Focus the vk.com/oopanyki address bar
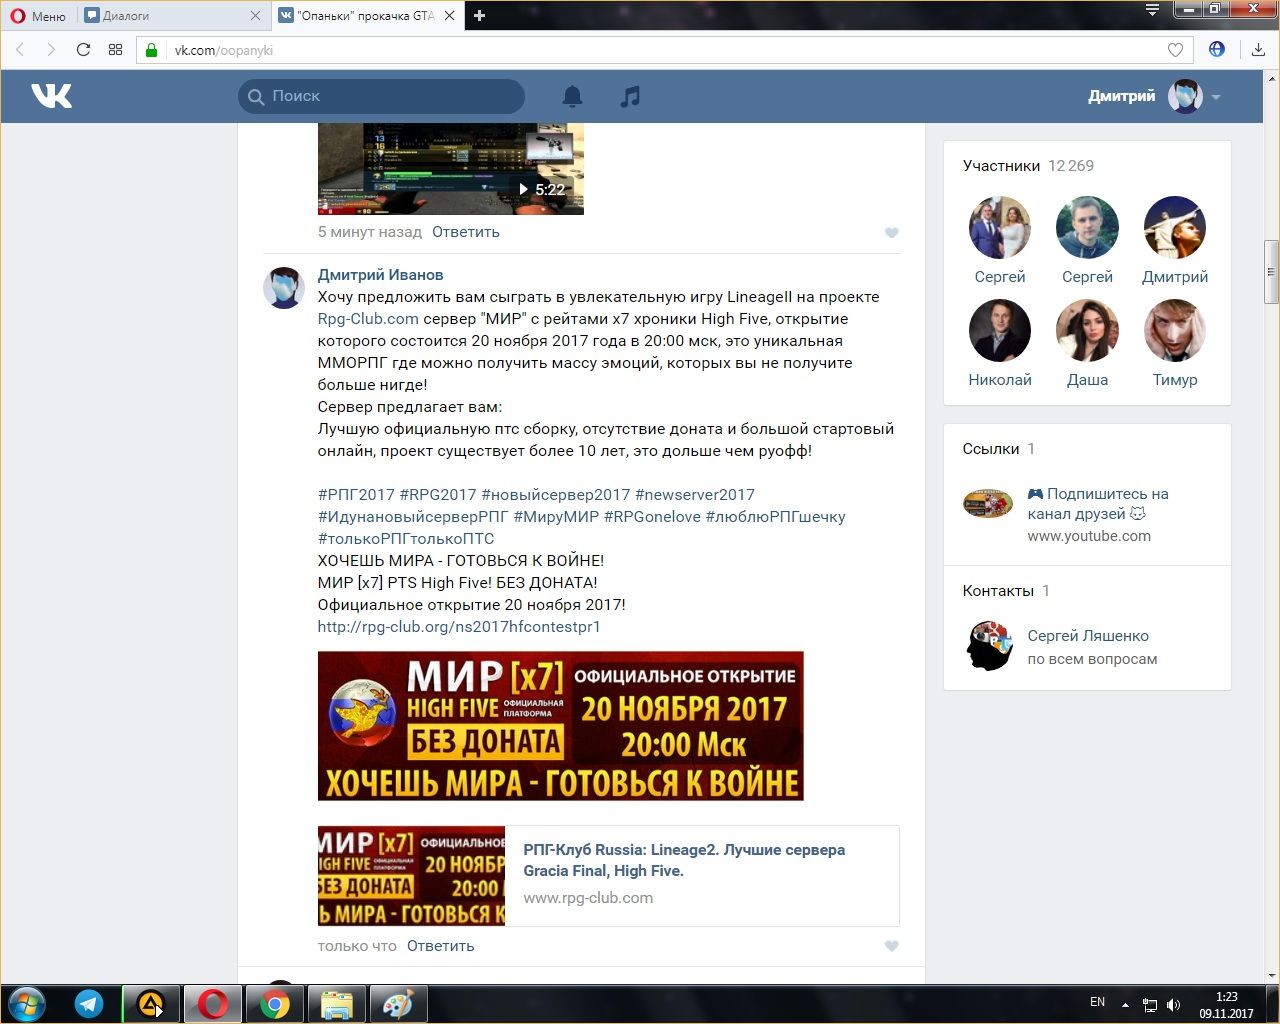Viewport: 1280px width, 1024px height. [x=665, y=50]
